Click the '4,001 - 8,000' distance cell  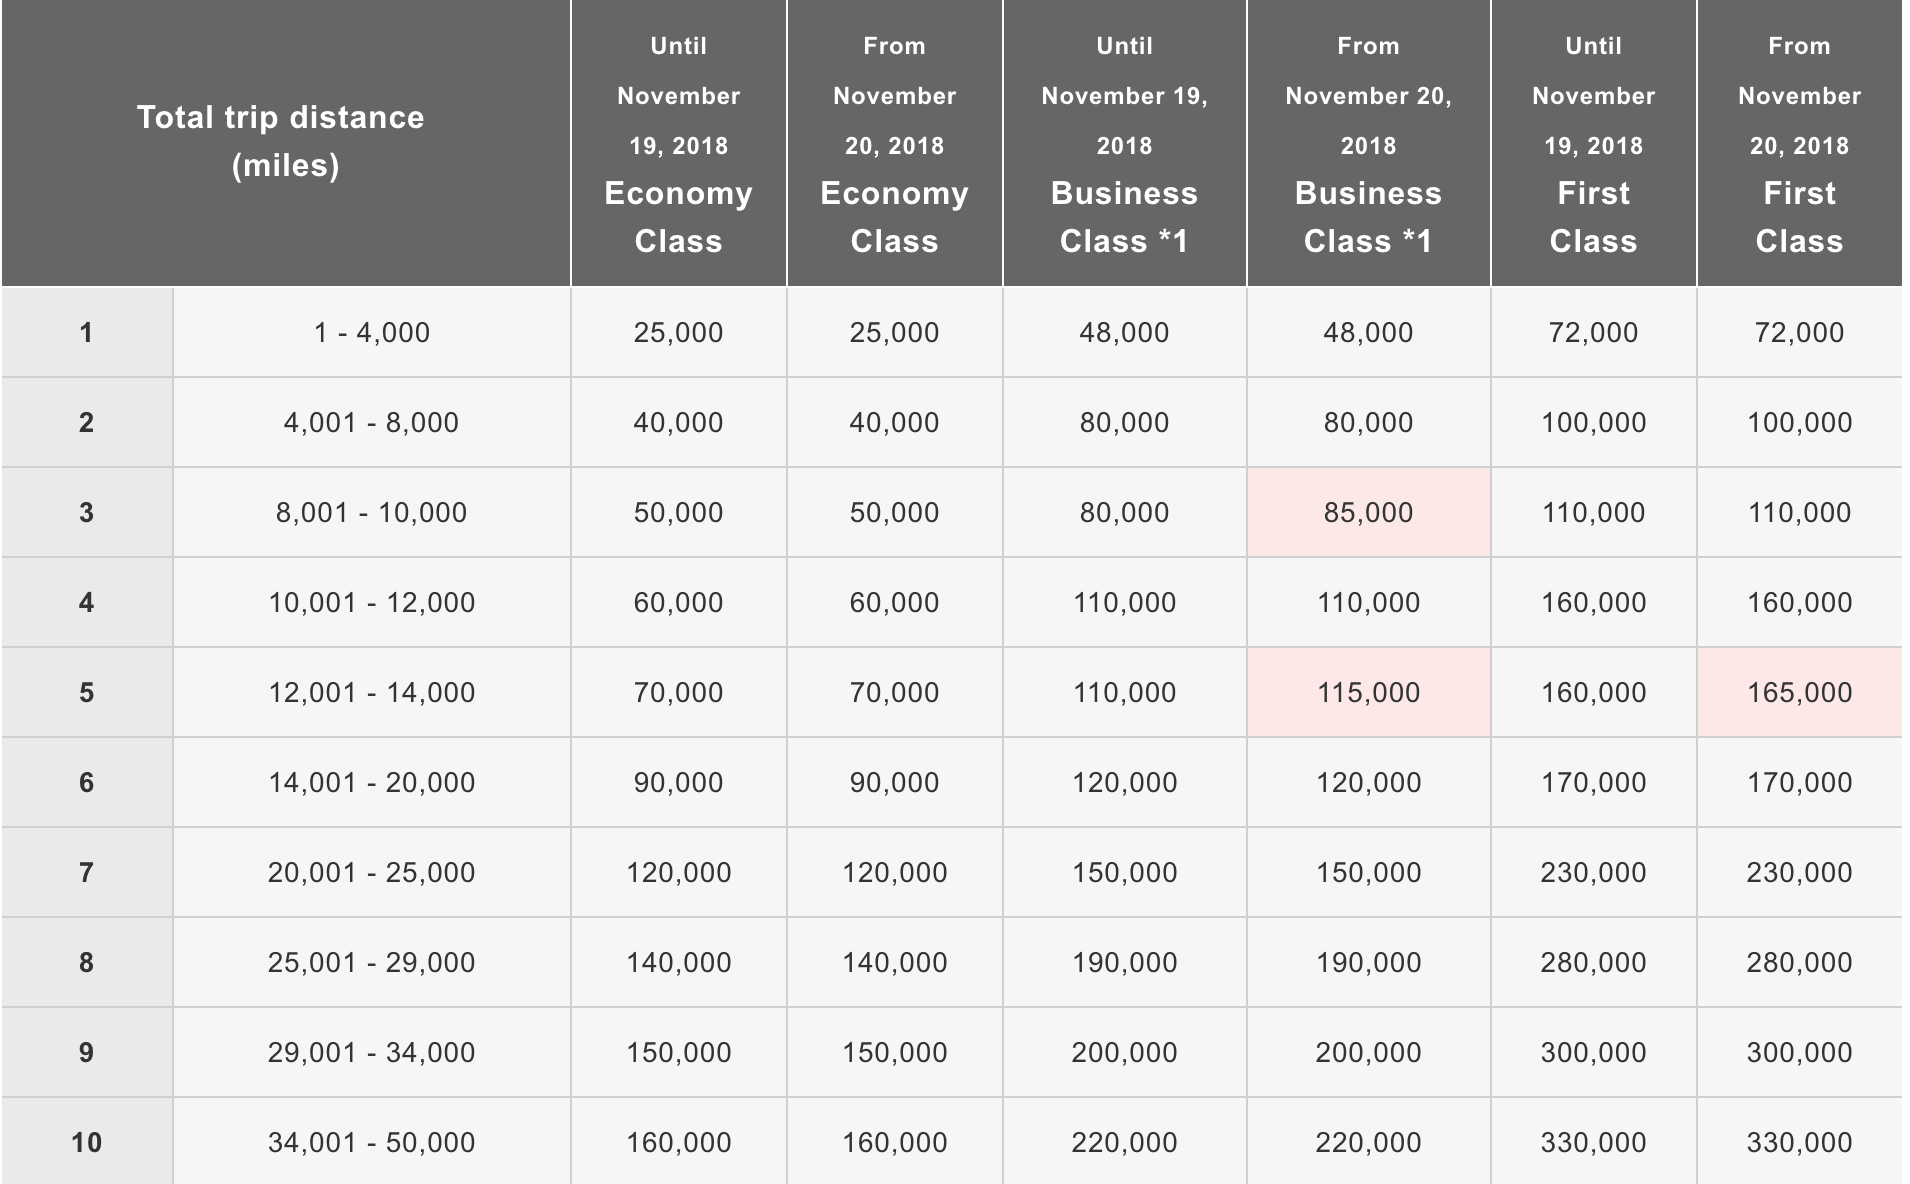tap(371, 422)
